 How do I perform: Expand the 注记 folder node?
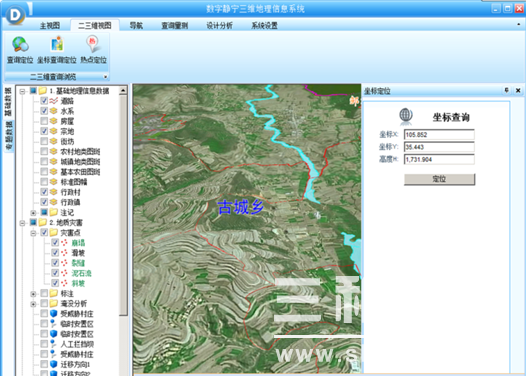33,213
